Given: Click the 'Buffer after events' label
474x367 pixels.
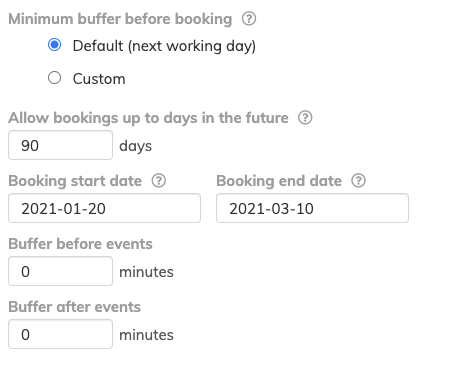Looking at the screenshot, I should (x=75, y=307).
